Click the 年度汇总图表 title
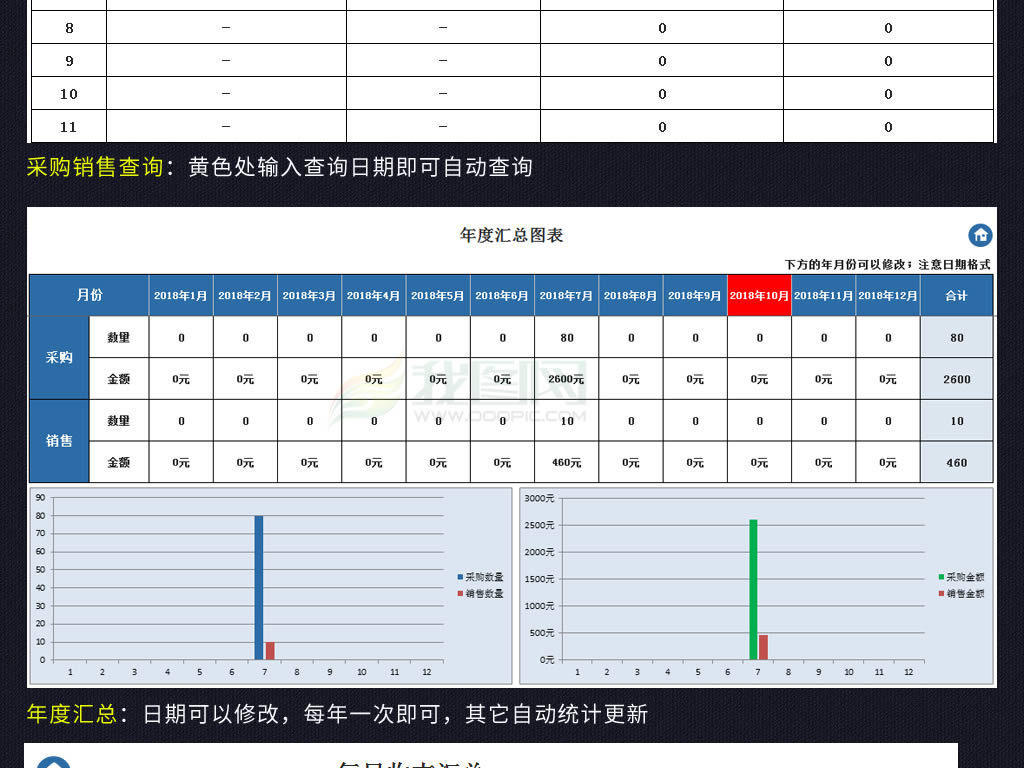1024x768 pixels. (511, 236)
